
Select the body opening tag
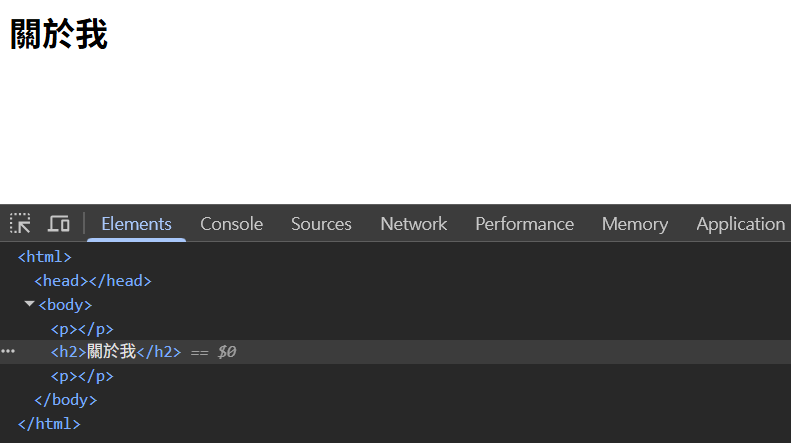pos(65,305)
